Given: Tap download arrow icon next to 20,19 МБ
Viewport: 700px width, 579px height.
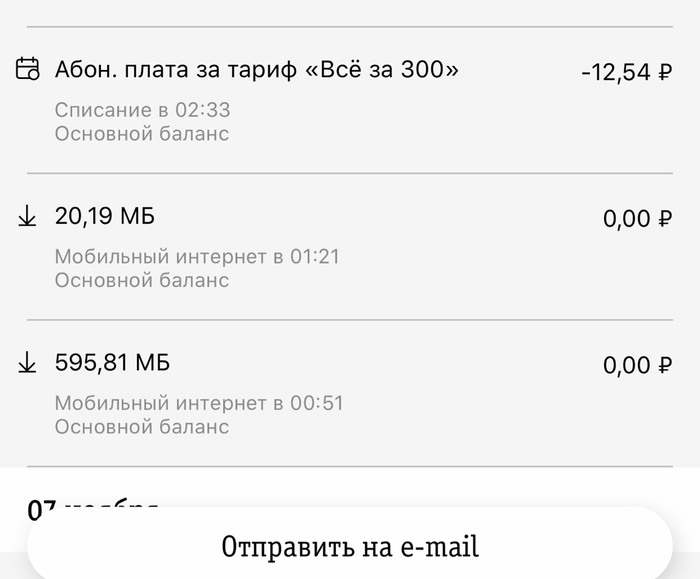Looking at the screenshot, I should (x=28, y=217).
